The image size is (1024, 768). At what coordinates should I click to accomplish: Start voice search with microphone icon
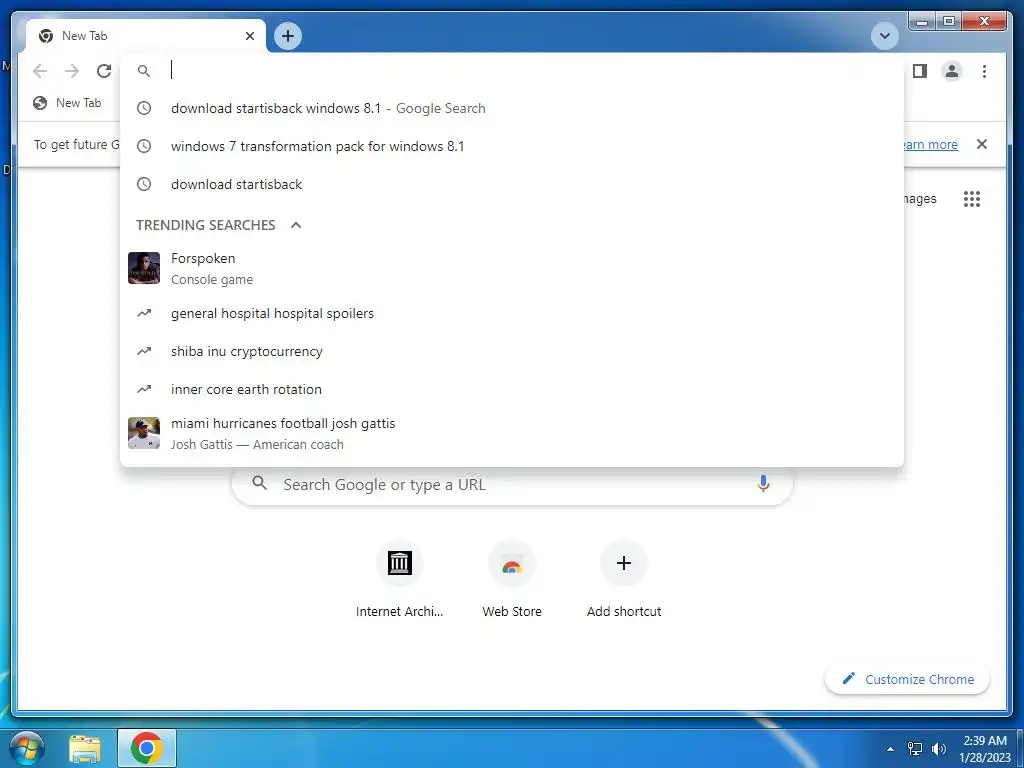(763, 484)
